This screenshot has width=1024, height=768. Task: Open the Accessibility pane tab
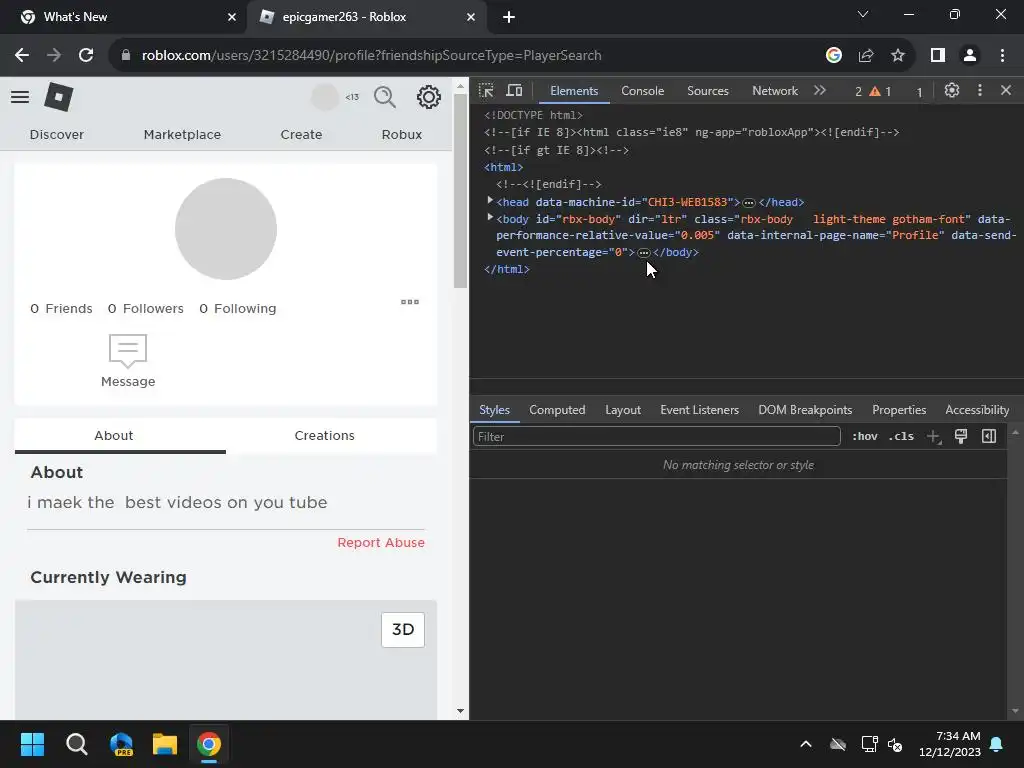[977, 409]
